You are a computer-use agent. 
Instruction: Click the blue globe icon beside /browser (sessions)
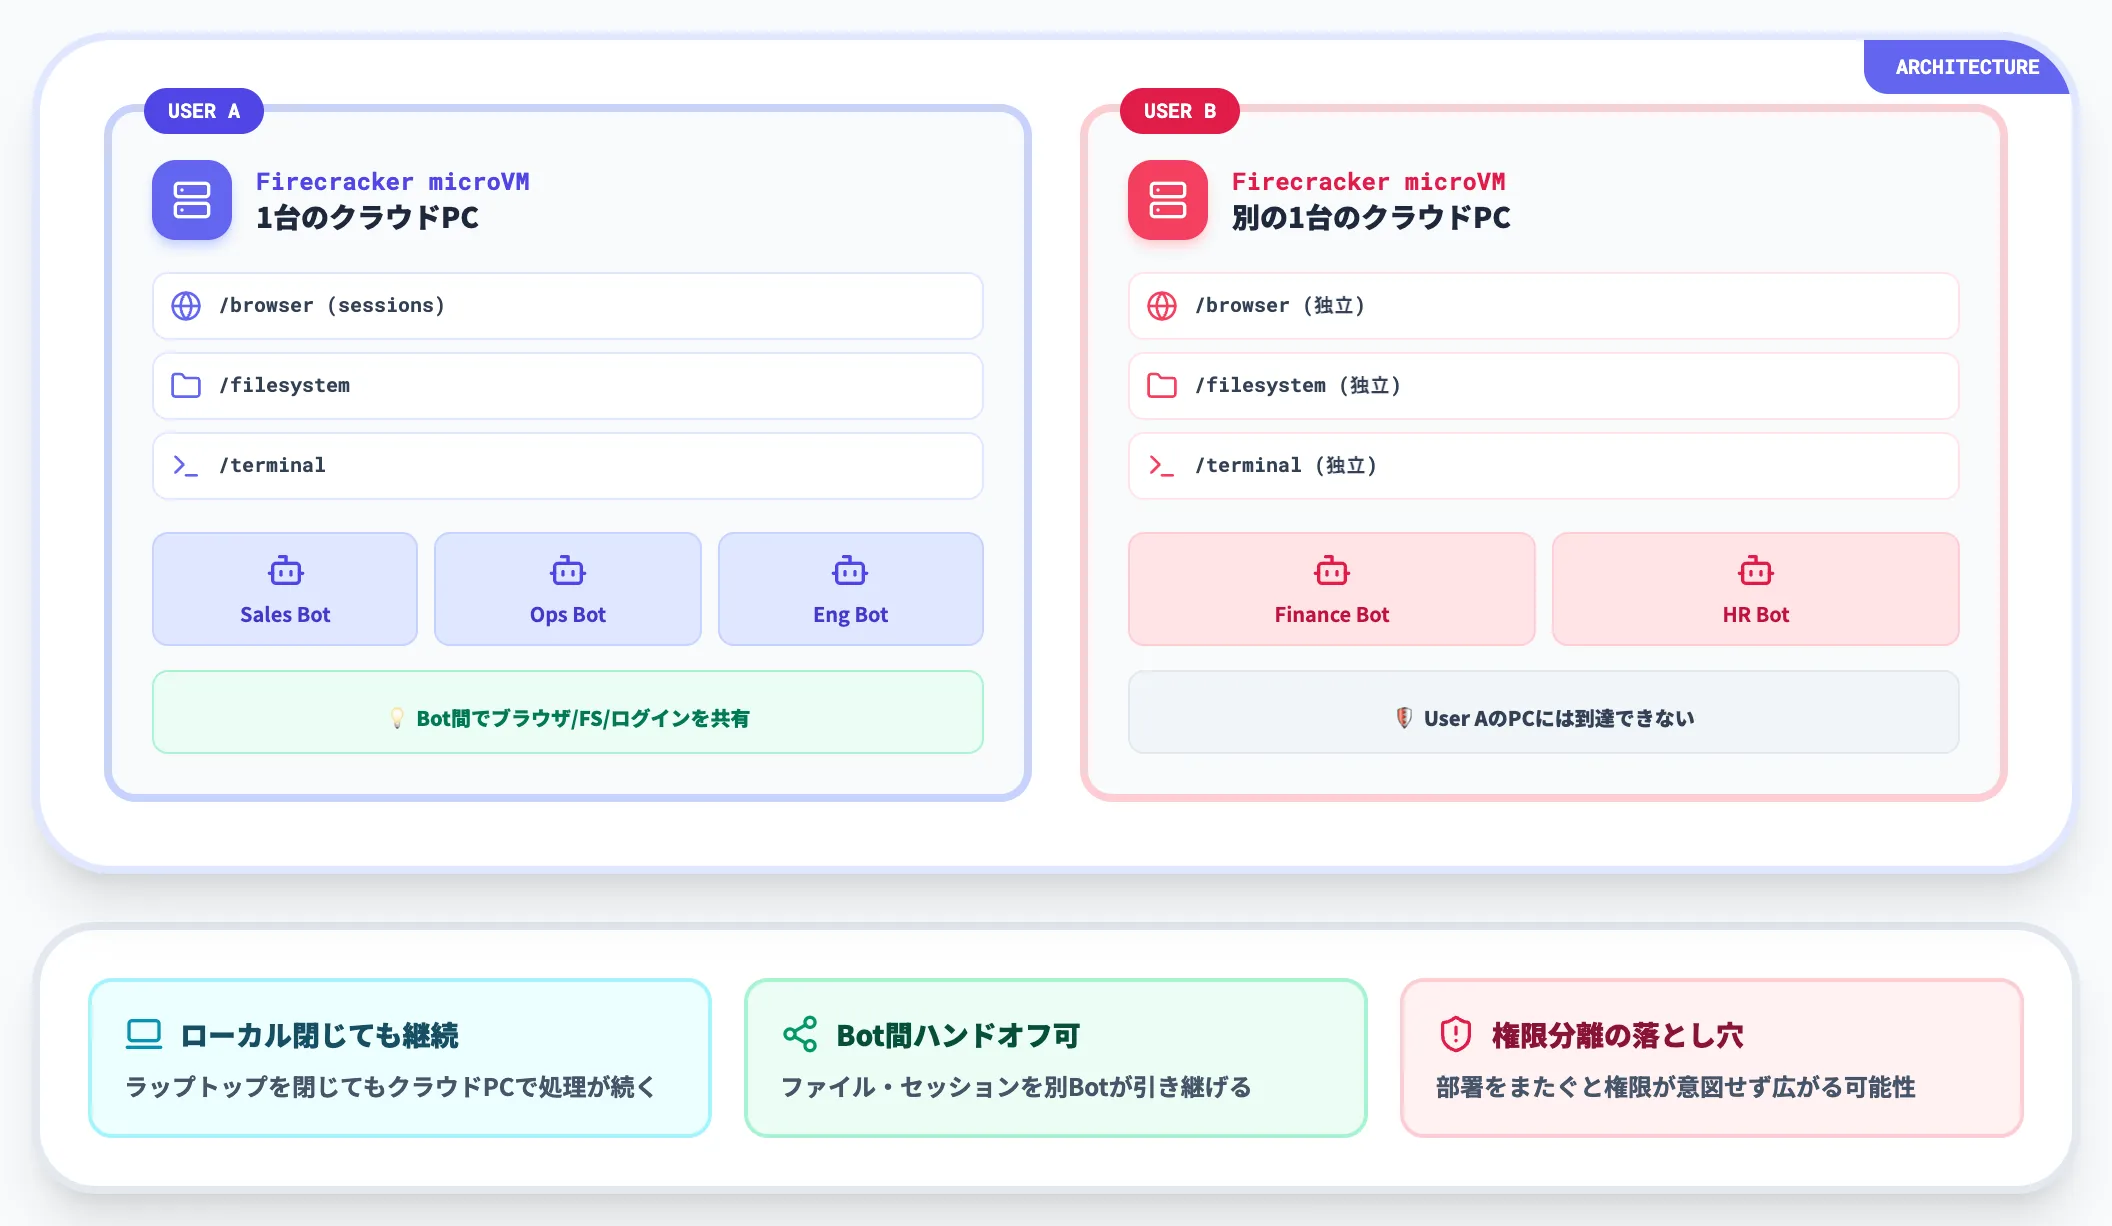point(186,306)
